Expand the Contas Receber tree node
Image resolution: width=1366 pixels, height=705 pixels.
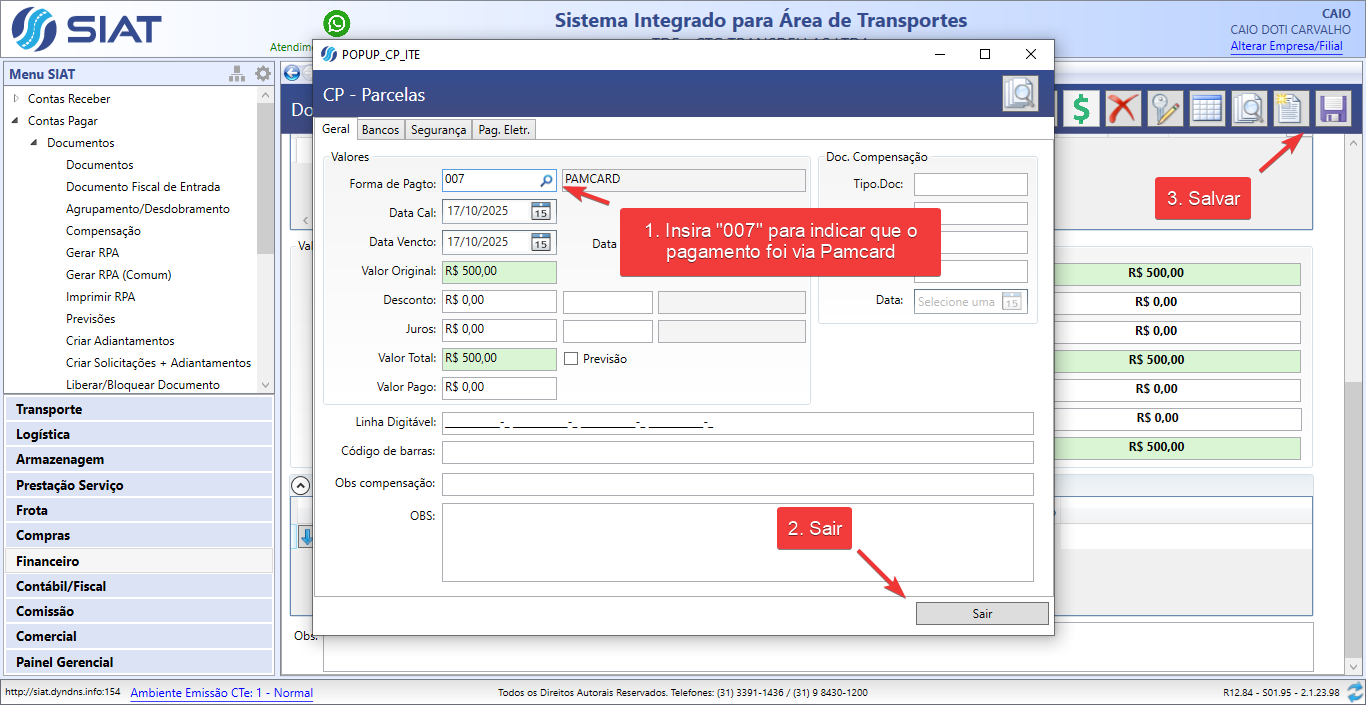[16, 99]
